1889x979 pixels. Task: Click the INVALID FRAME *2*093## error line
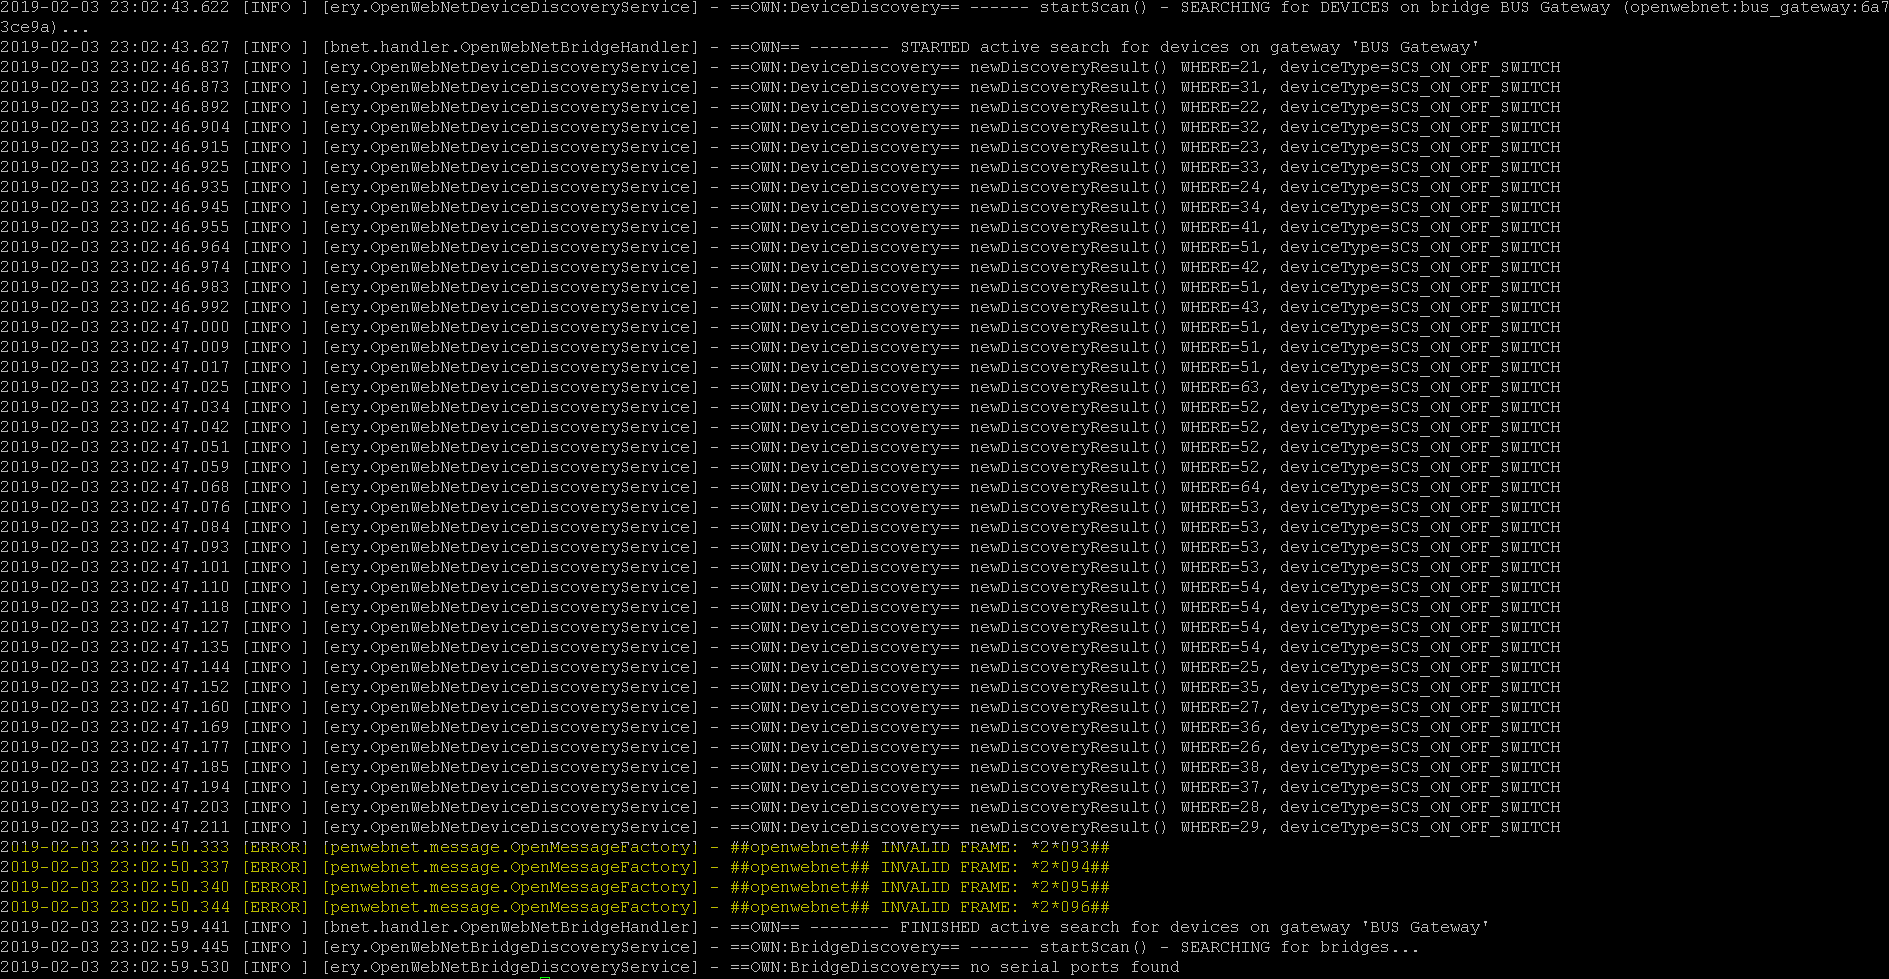994,847
